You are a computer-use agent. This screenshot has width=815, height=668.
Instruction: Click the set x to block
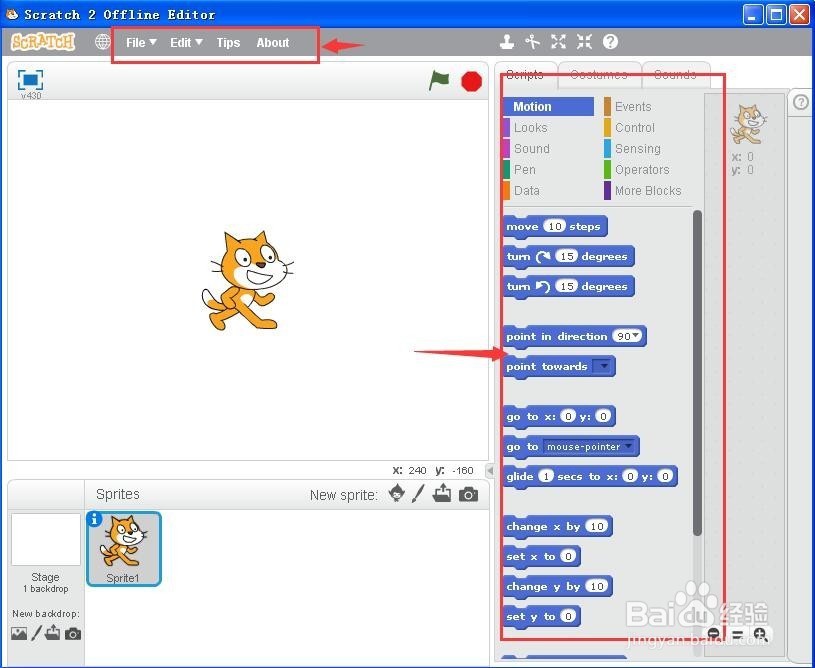click(x=542, y=557)
